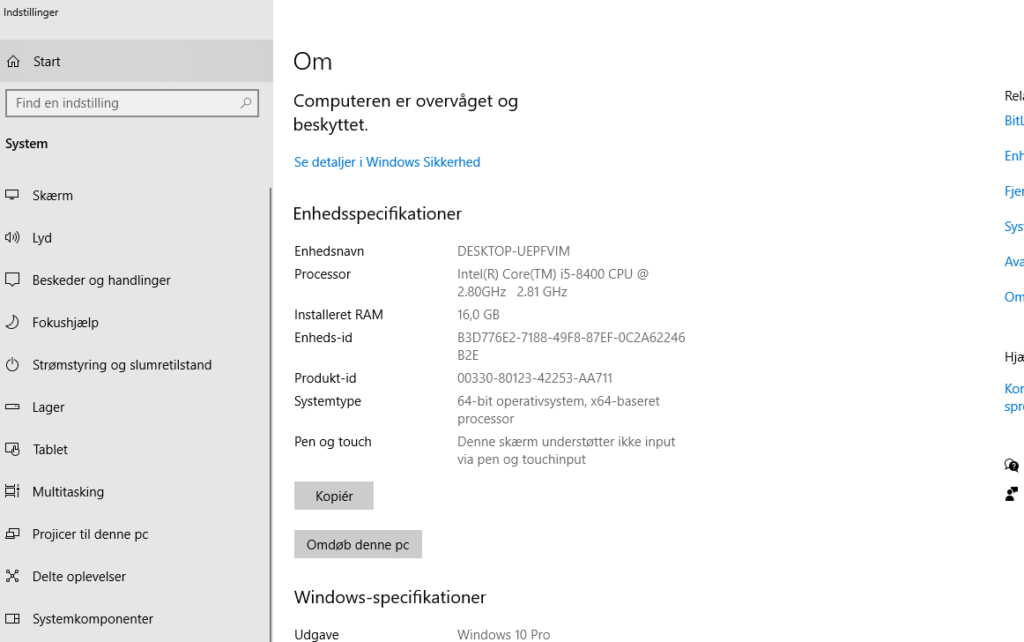Click the sidebar vertical scrollbar
Image resolution: width=1024 pixels, height=642 pixels.
[269, 400]
